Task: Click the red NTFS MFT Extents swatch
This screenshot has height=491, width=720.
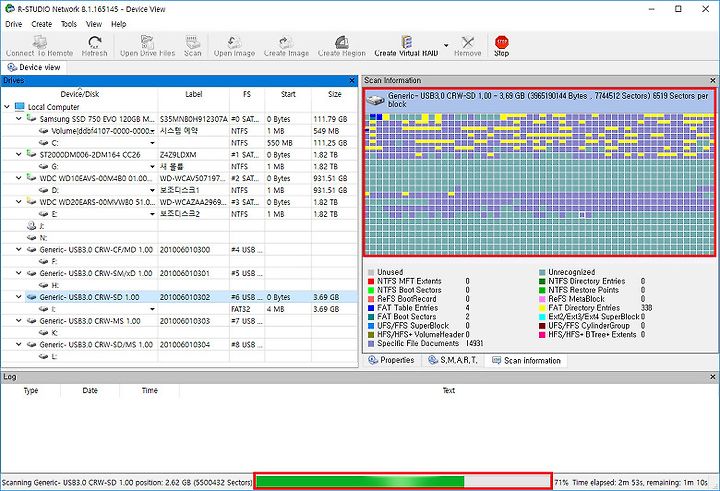Action: pos(371,281)
